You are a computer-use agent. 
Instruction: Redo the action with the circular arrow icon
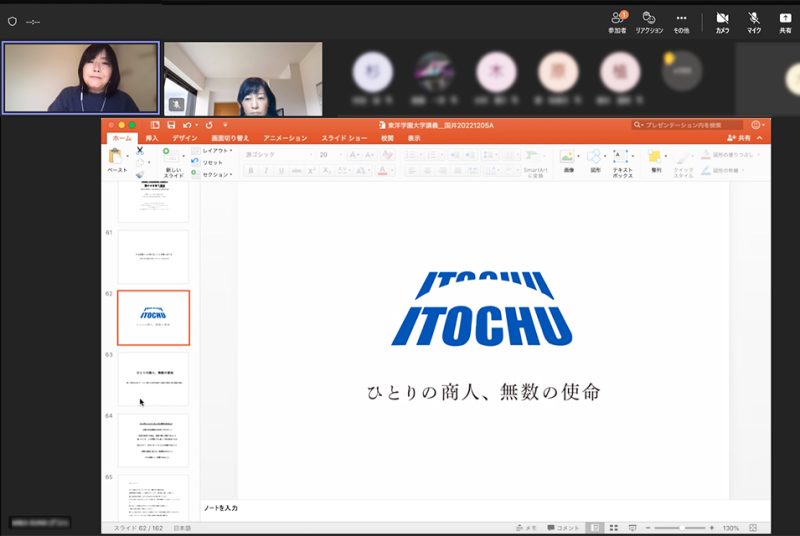(209, 125)
